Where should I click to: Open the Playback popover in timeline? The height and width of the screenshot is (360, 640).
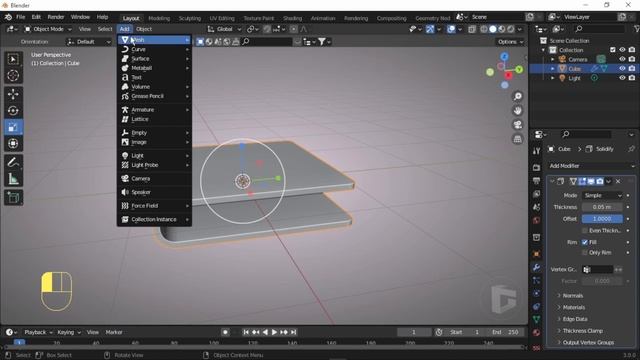(x=38, y=332)
